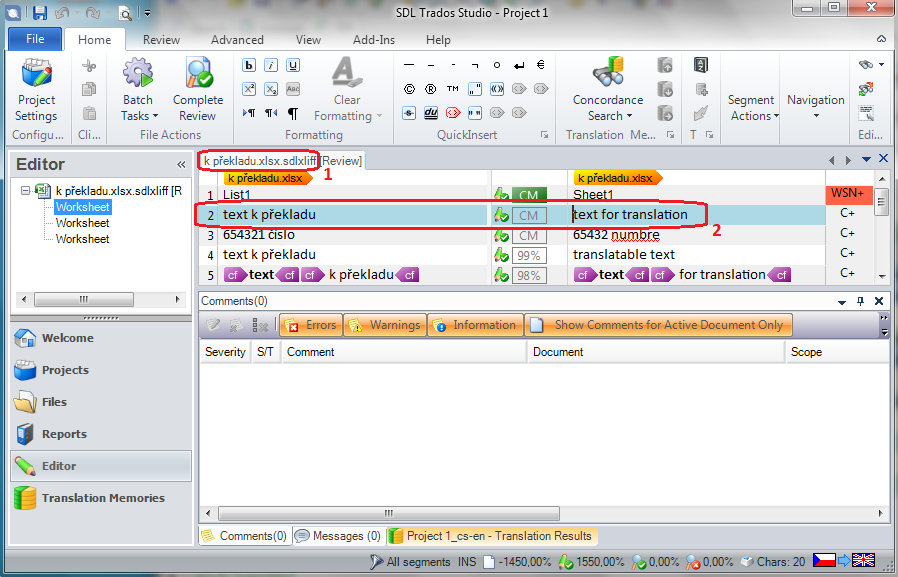The height and width of the screenshot is (577, 898).
Task: Click Complete Review
Action: point(198,90)
